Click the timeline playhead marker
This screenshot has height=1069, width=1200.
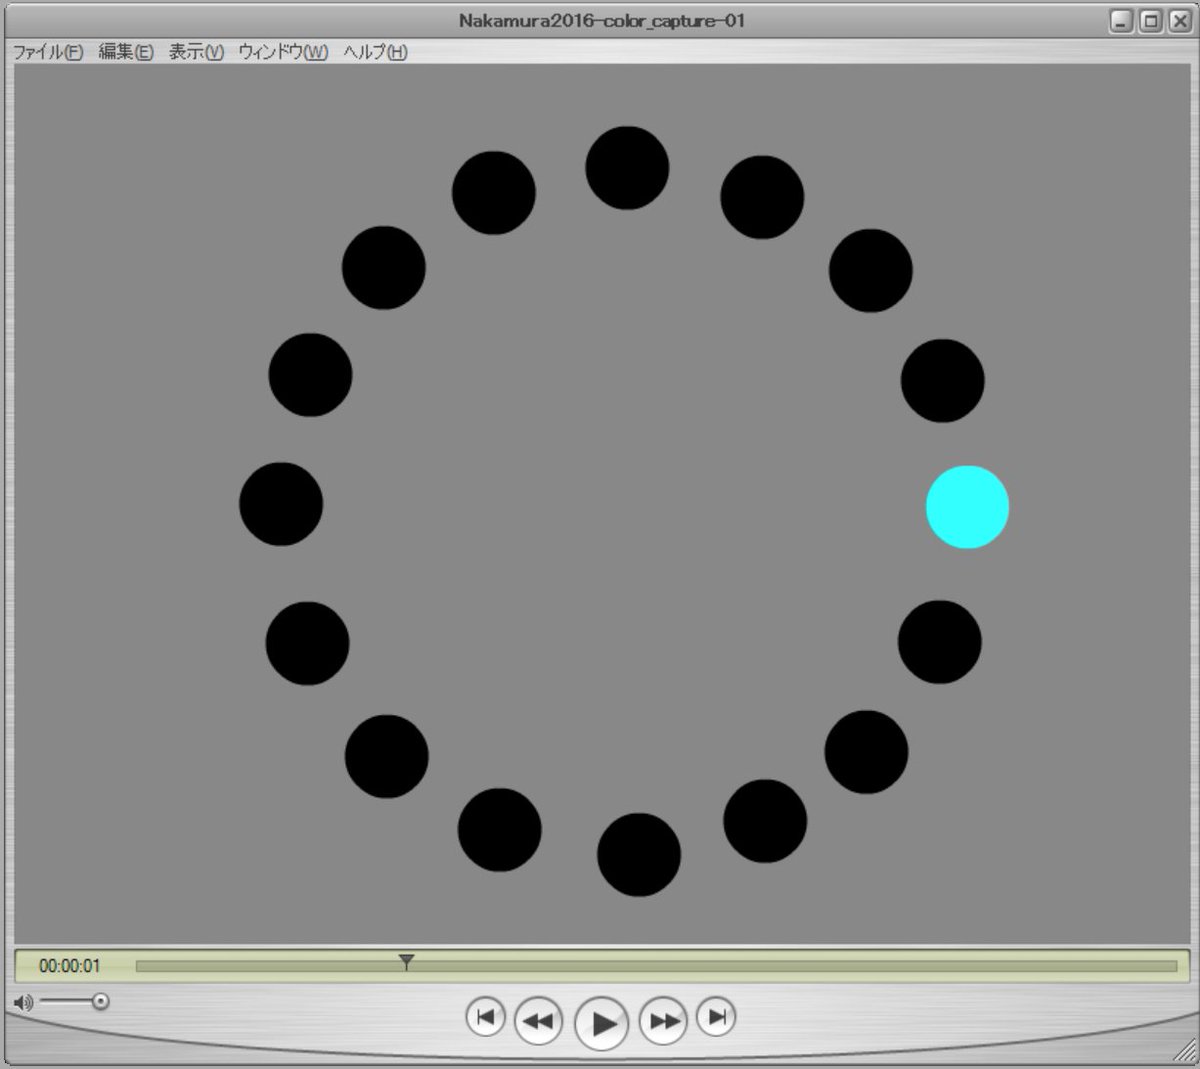(x=406, y=962)
